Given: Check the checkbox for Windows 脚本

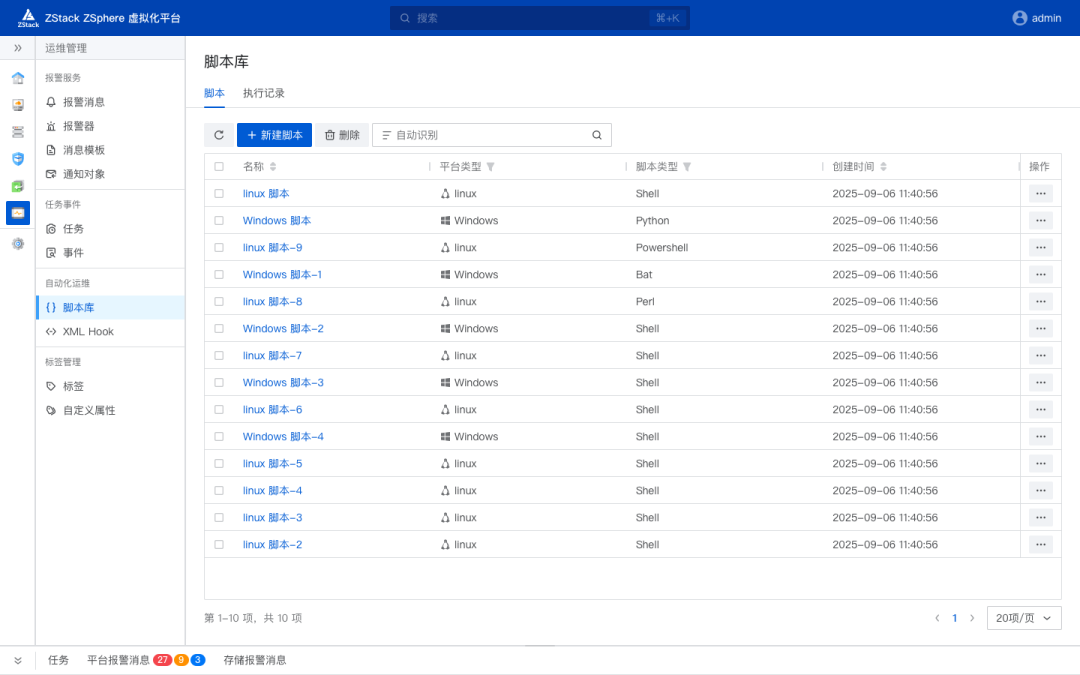Looking at the screenshot, I should tap(218, 220).
